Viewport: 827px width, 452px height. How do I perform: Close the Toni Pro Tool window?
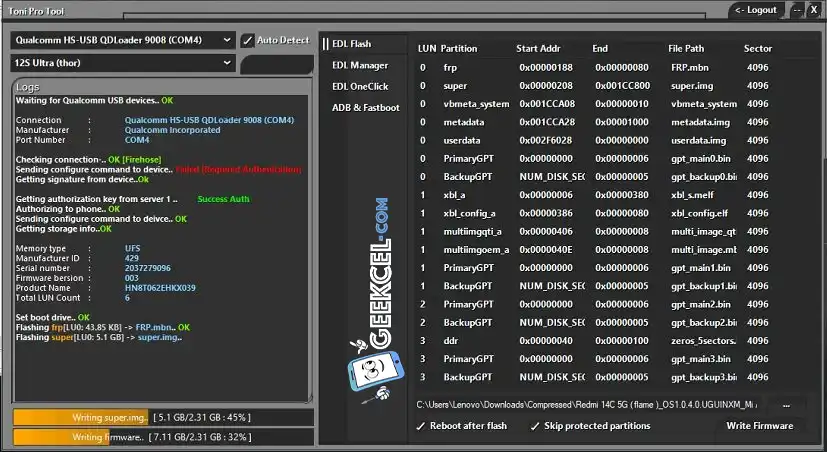(814, 10)
